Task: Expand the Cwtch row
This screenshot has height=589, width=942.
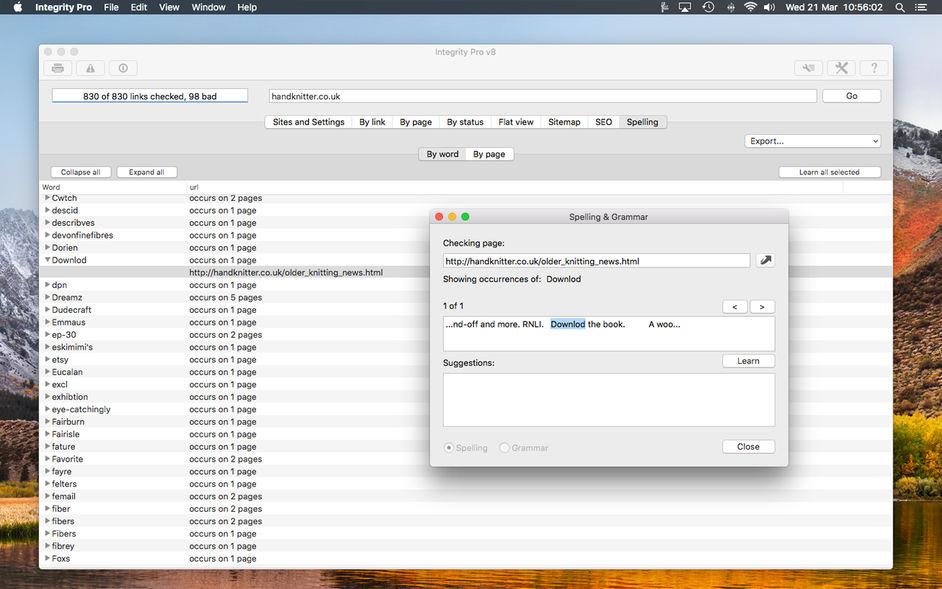Action: point(47,198)
